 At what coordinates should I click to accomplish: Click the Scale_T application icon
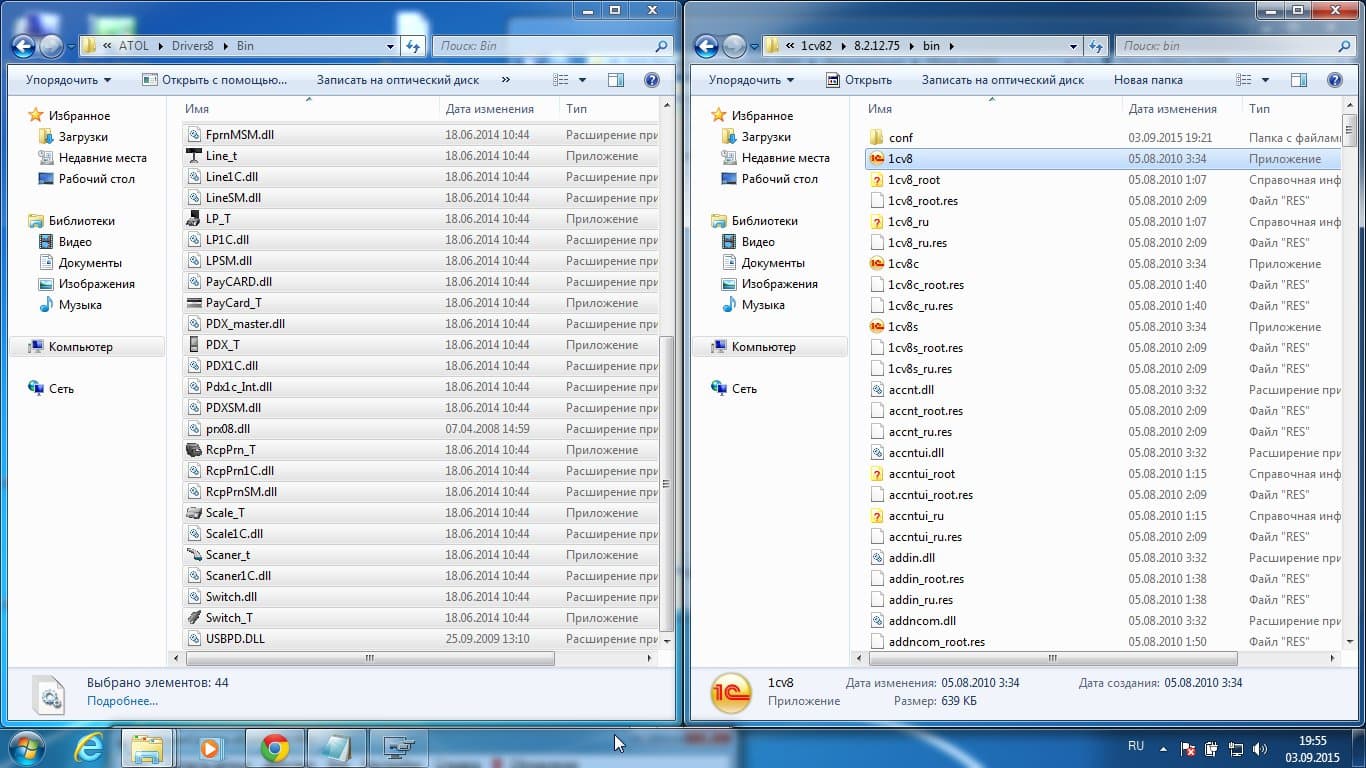[194, 513]
